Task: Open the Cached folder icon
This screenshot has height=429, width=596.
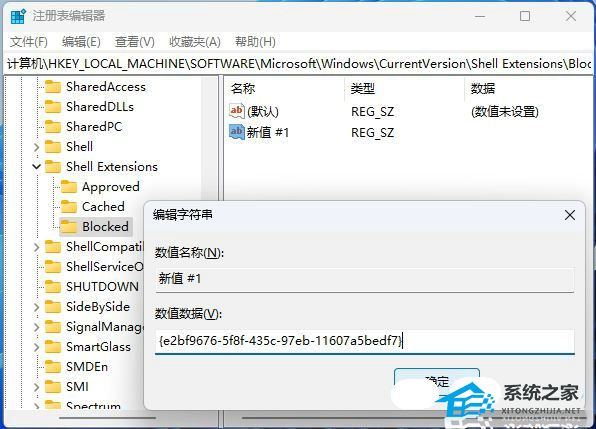Action: (69, 207)
